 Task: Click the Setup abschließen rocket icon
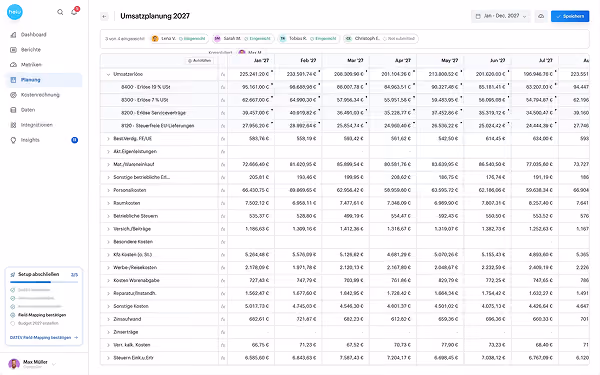[x=13, y=275]
